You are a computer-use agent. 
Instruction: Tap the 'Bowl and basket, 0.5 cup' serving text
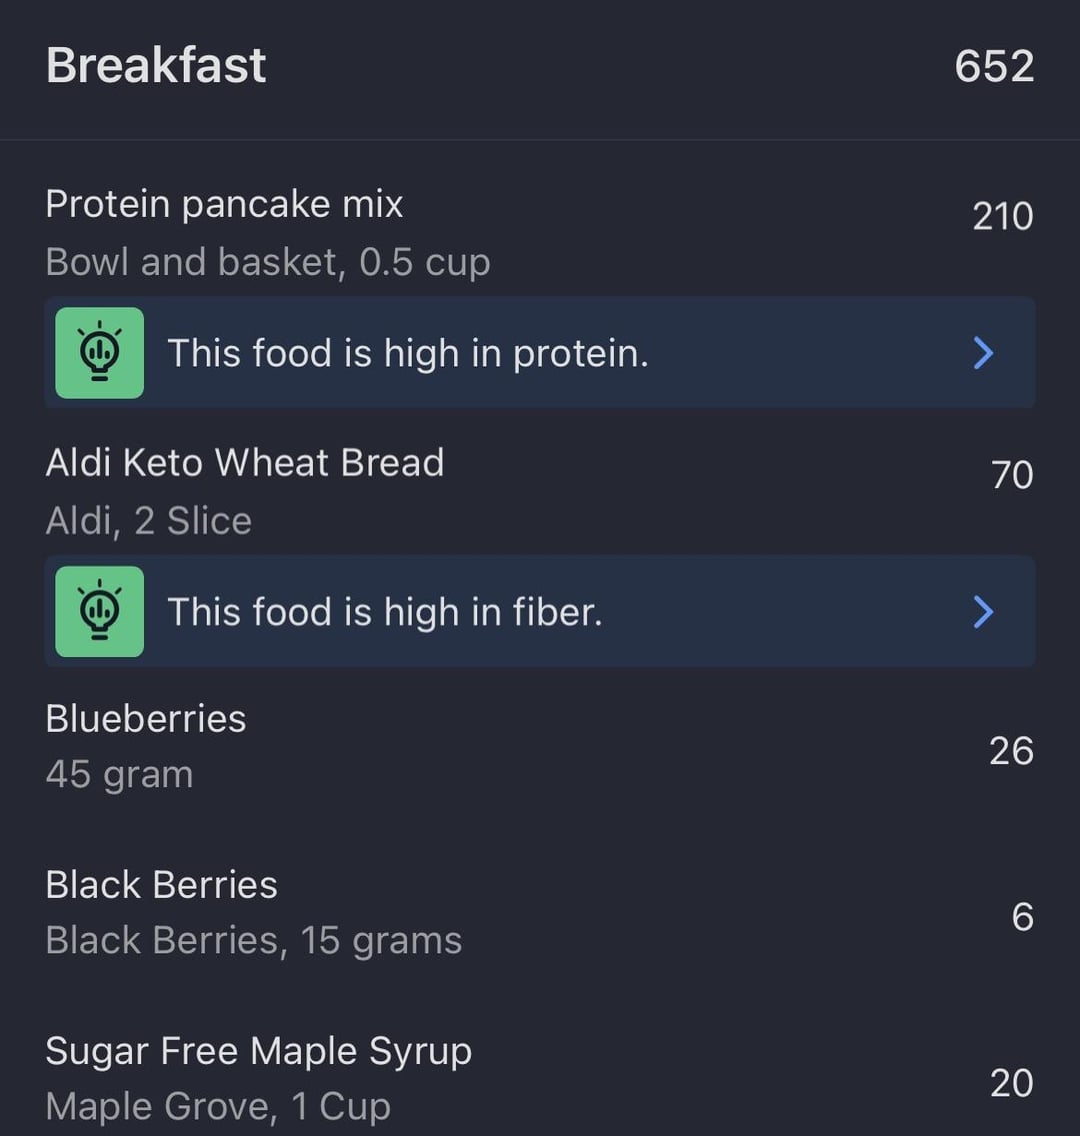pyautogui.click(x=268, y=262)
